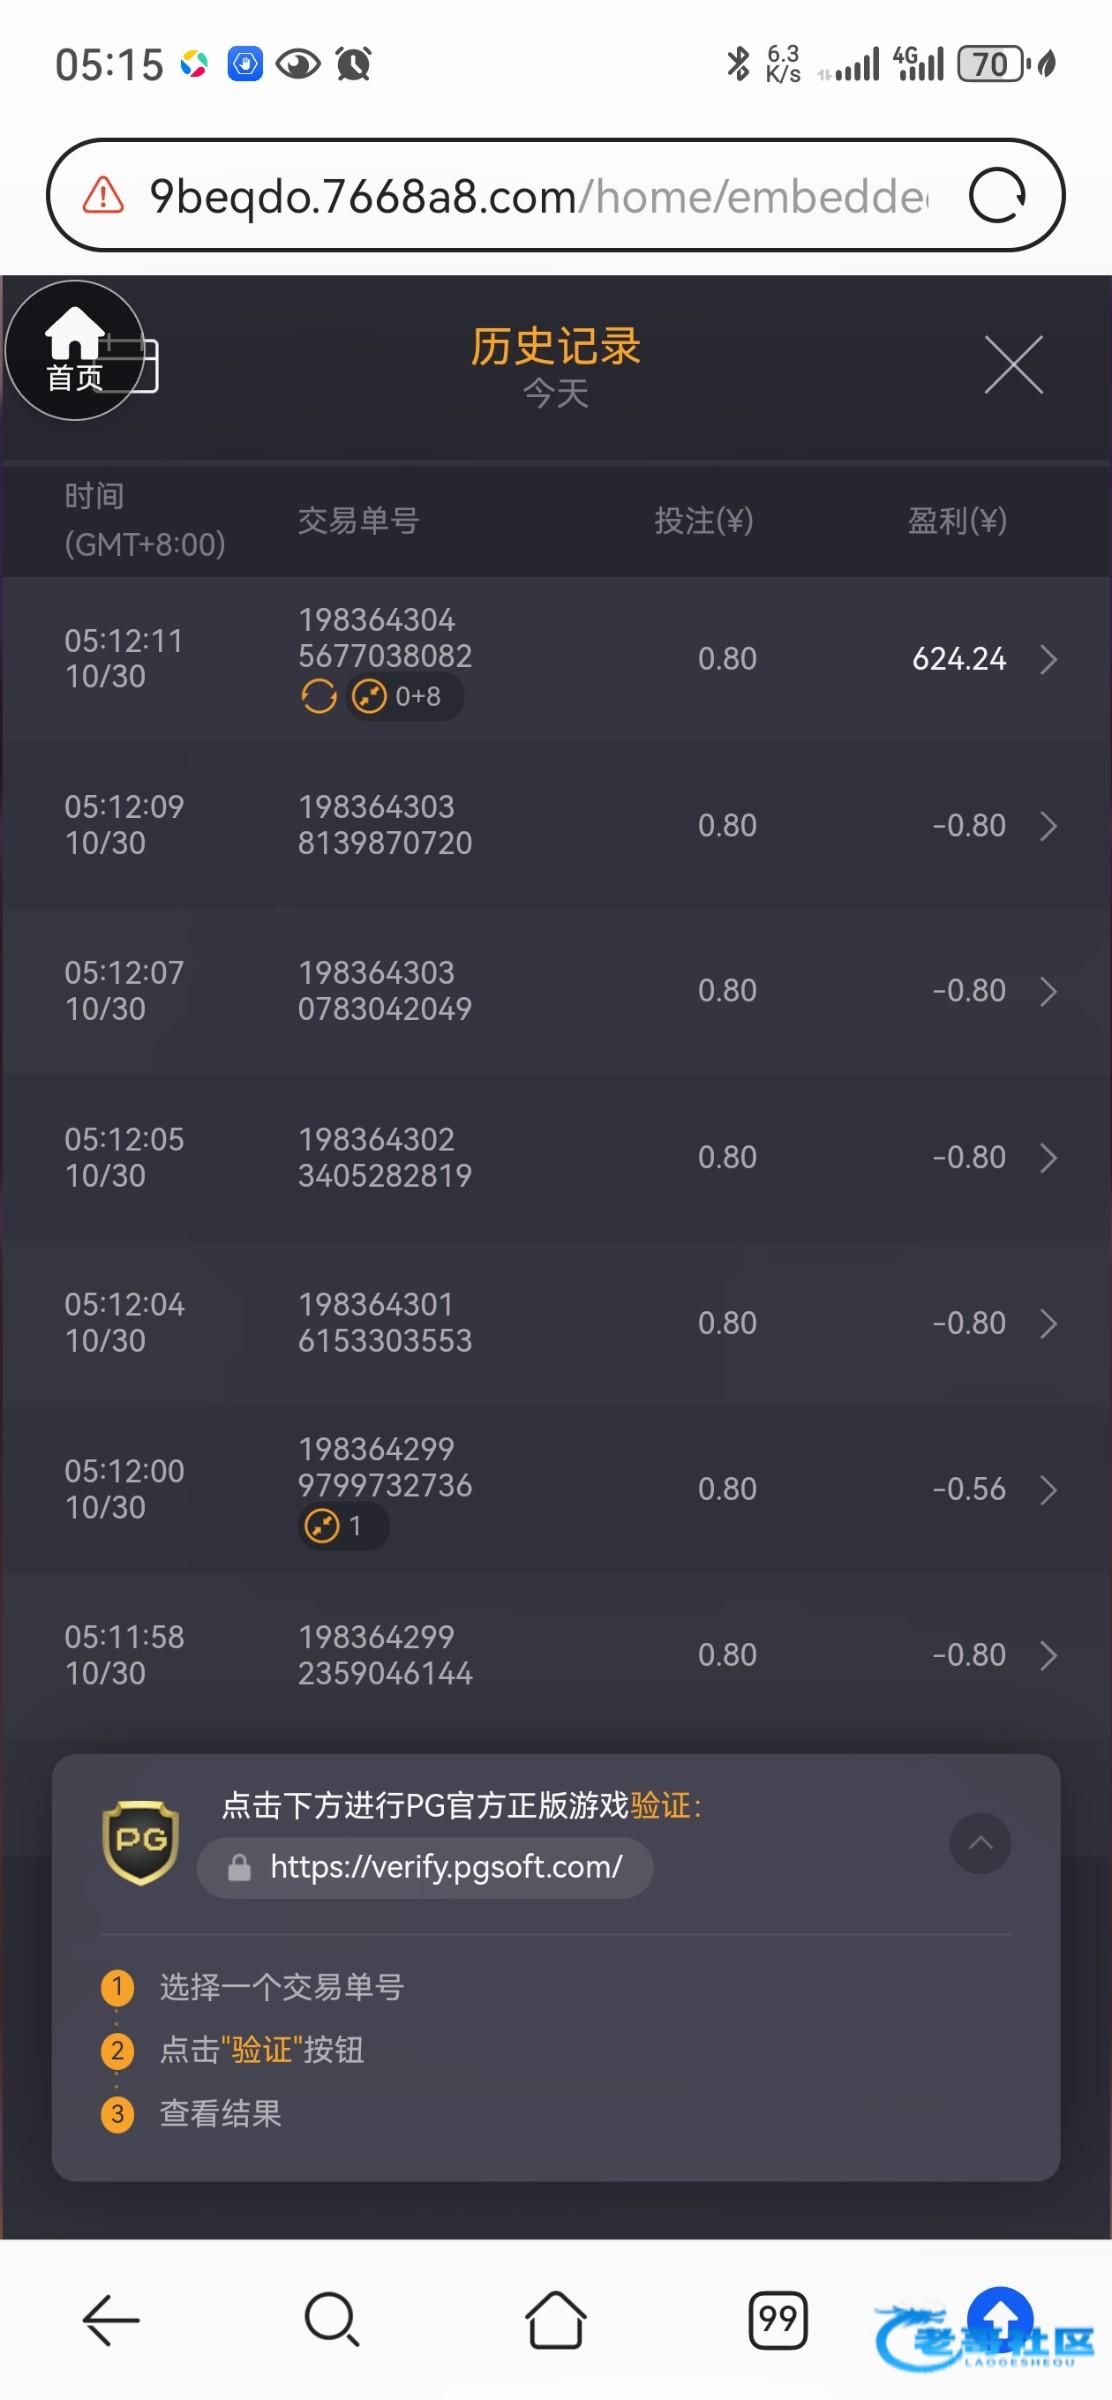Reload the page in address bar
Viewport: 1112px width, 2400px height.
[997, 195]
